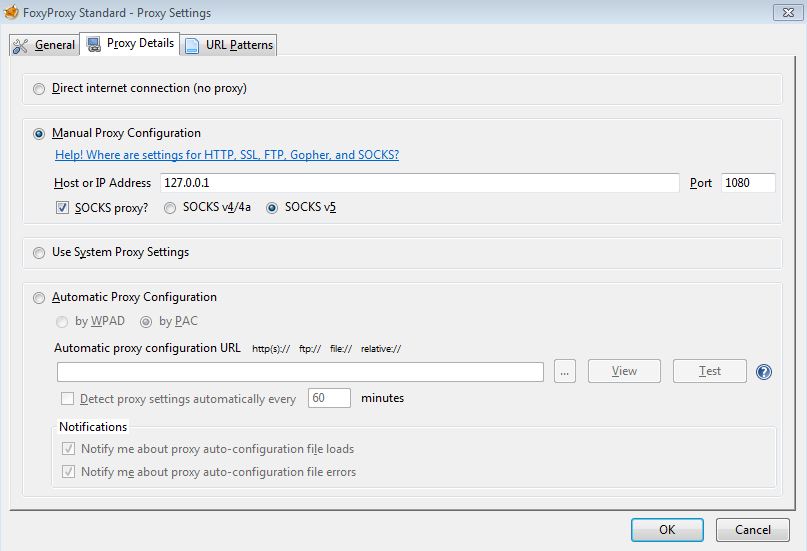Click the URL Patterns tab page icon
807x551 pixels.
(192, 45)
